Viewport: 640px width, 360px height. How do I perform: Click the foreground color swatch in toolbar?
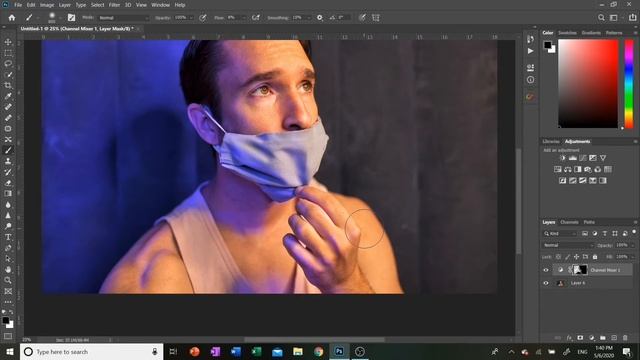[6, 321]
